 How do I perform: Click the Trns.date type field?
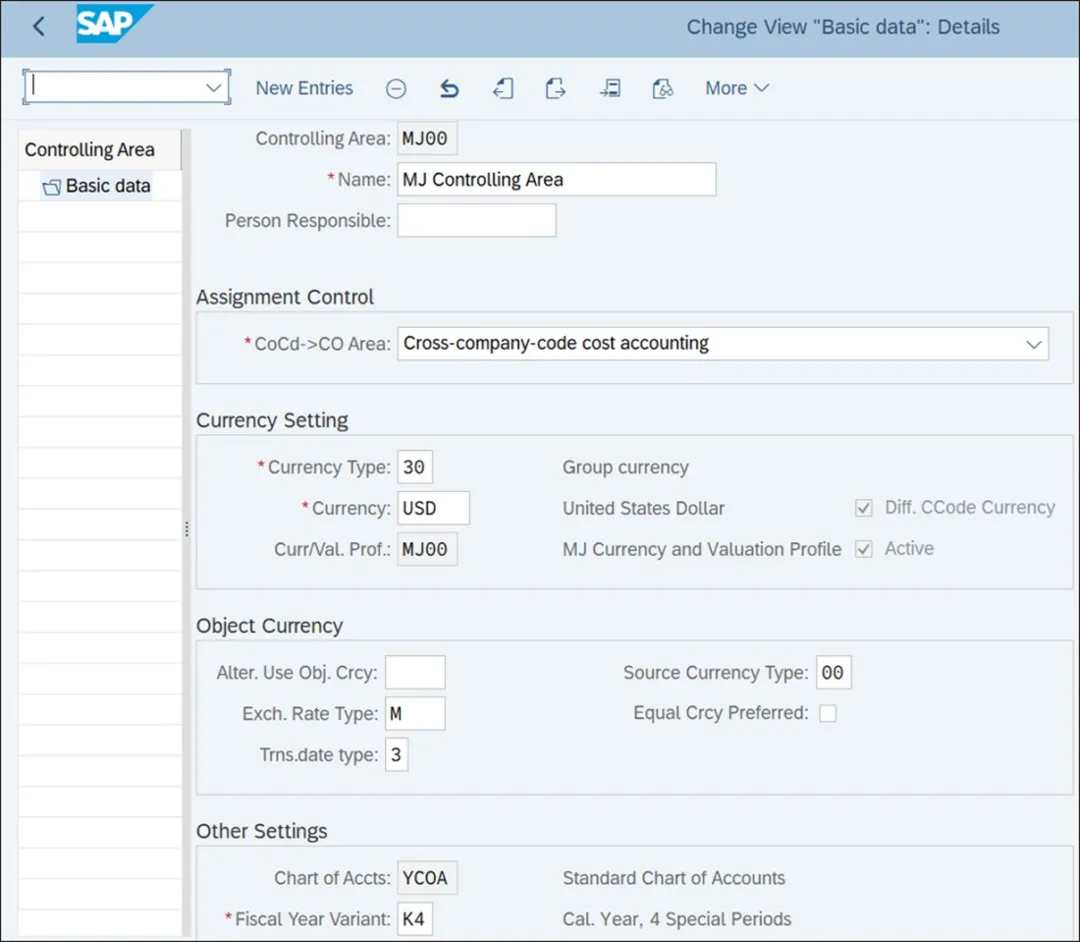tap(396, 755)
